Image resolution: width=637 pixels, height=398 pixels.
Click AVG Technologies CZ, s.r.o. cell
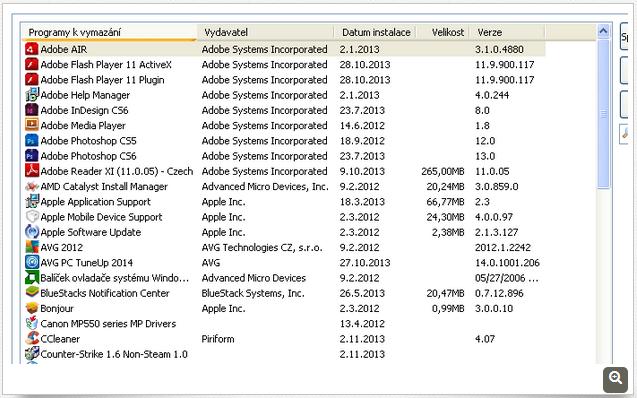click(262, 247)
